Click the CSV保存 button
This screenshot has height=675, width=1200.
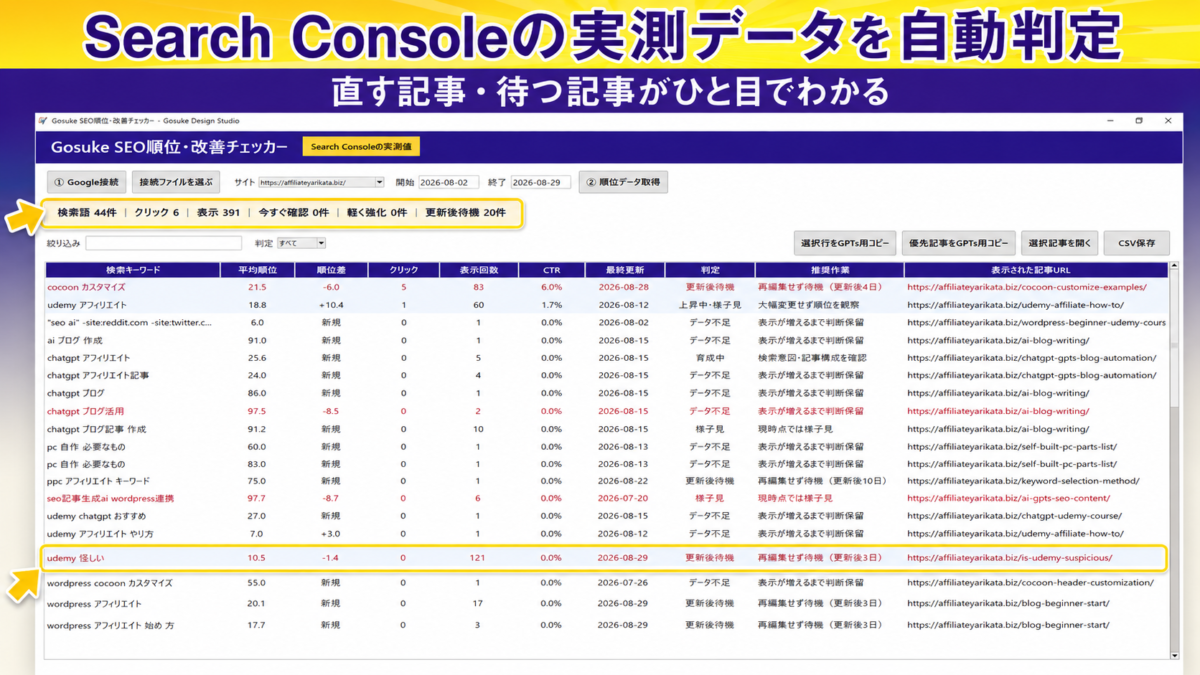point(1136,243)
